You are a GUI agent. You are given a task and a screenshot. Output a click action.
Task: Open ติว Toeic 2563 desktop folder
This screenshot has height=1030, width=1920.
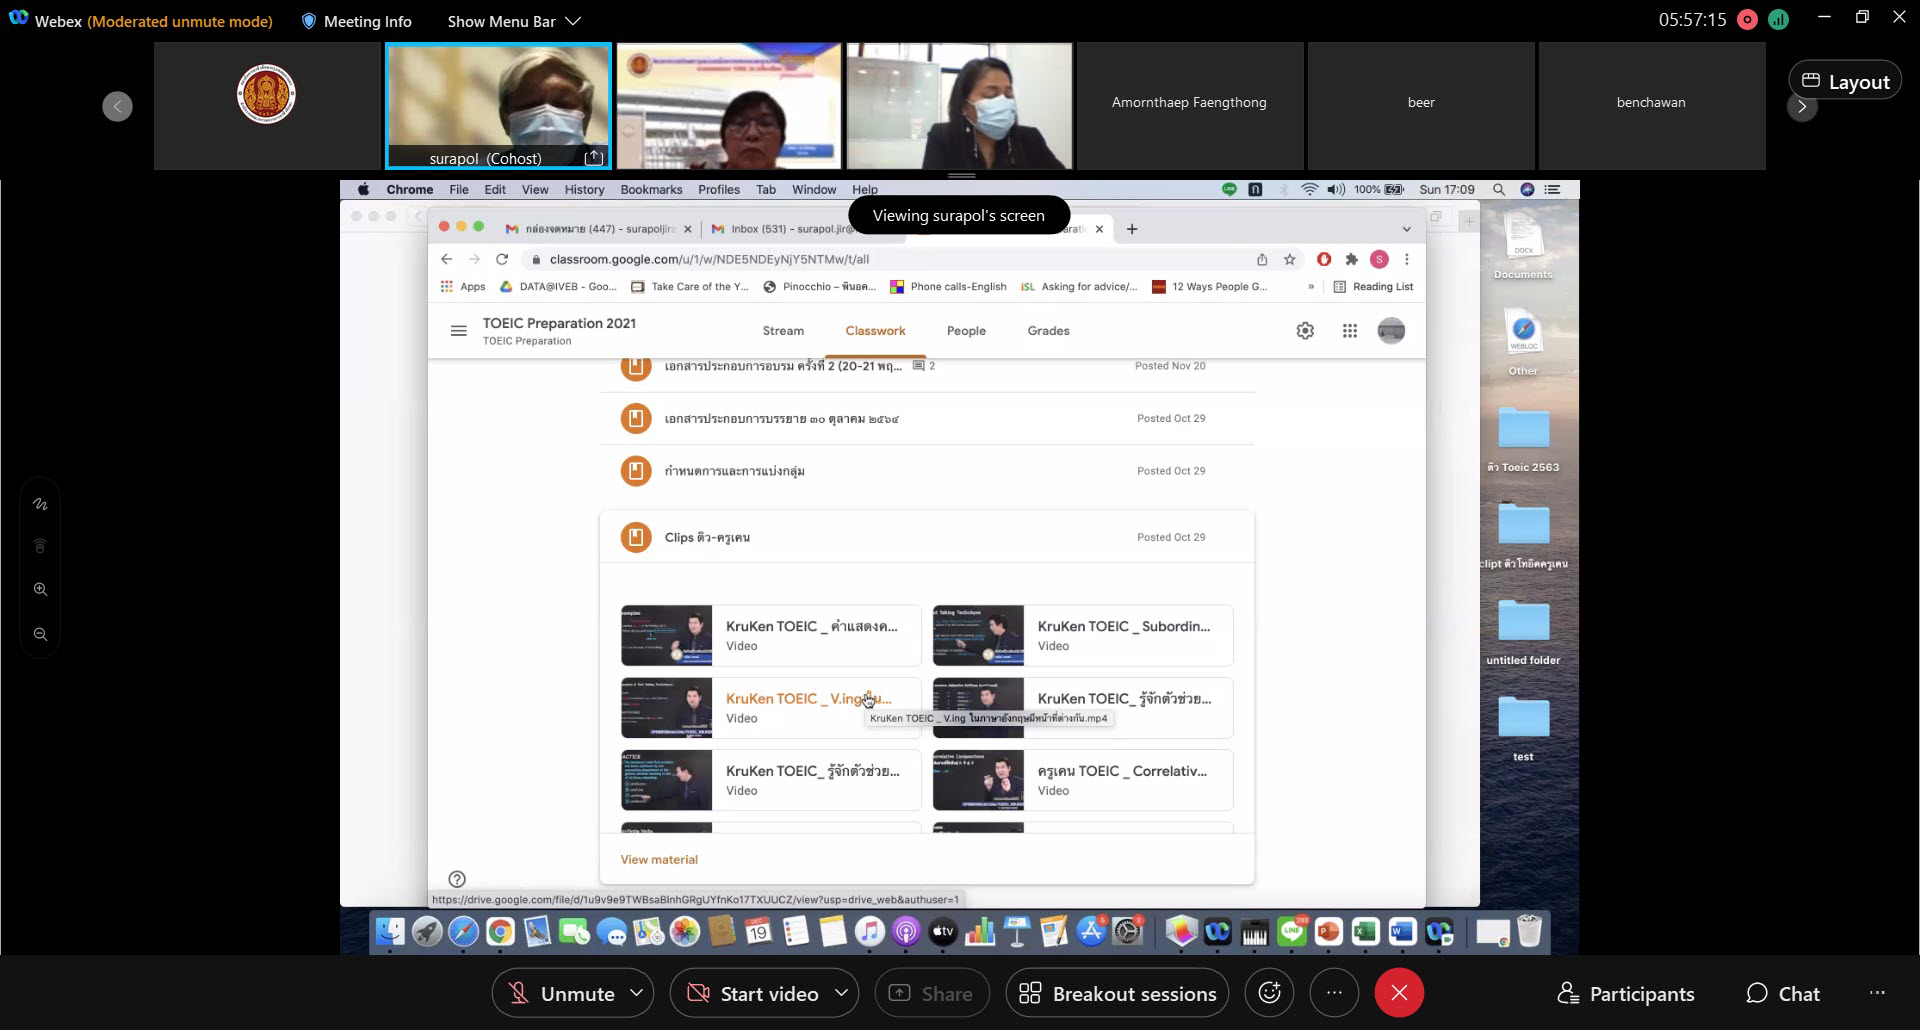(1523, 439)
